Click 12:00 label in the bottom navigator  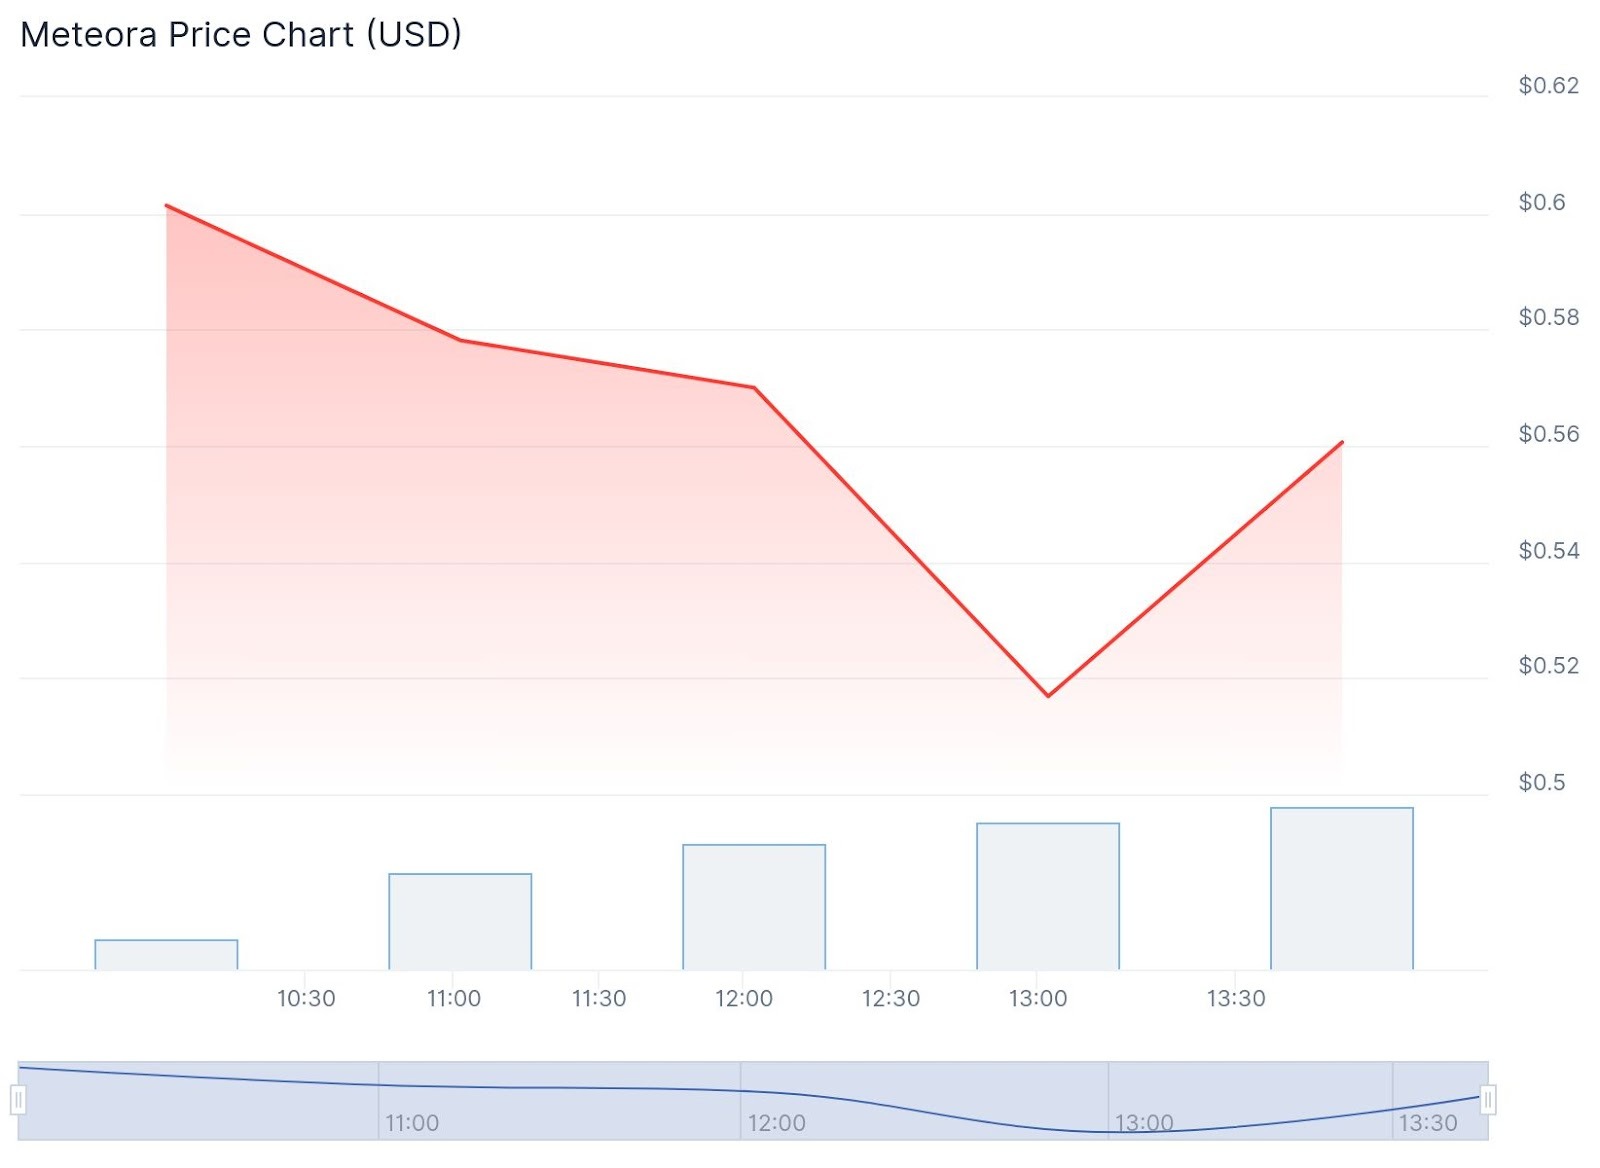click(777, 1123)
